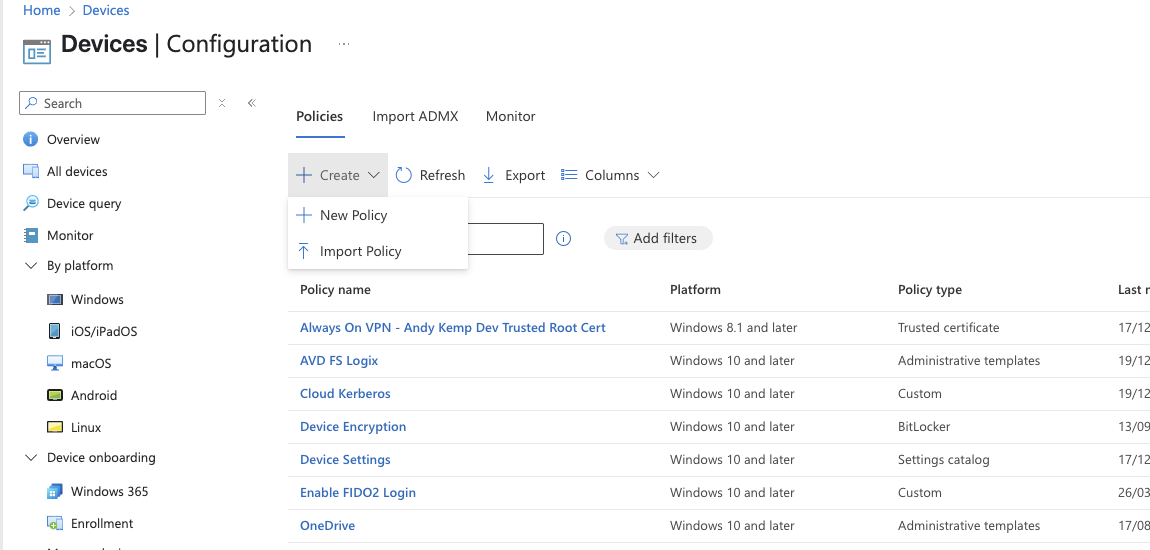Collapse the Device onboarding section

(x=30, y=458)
